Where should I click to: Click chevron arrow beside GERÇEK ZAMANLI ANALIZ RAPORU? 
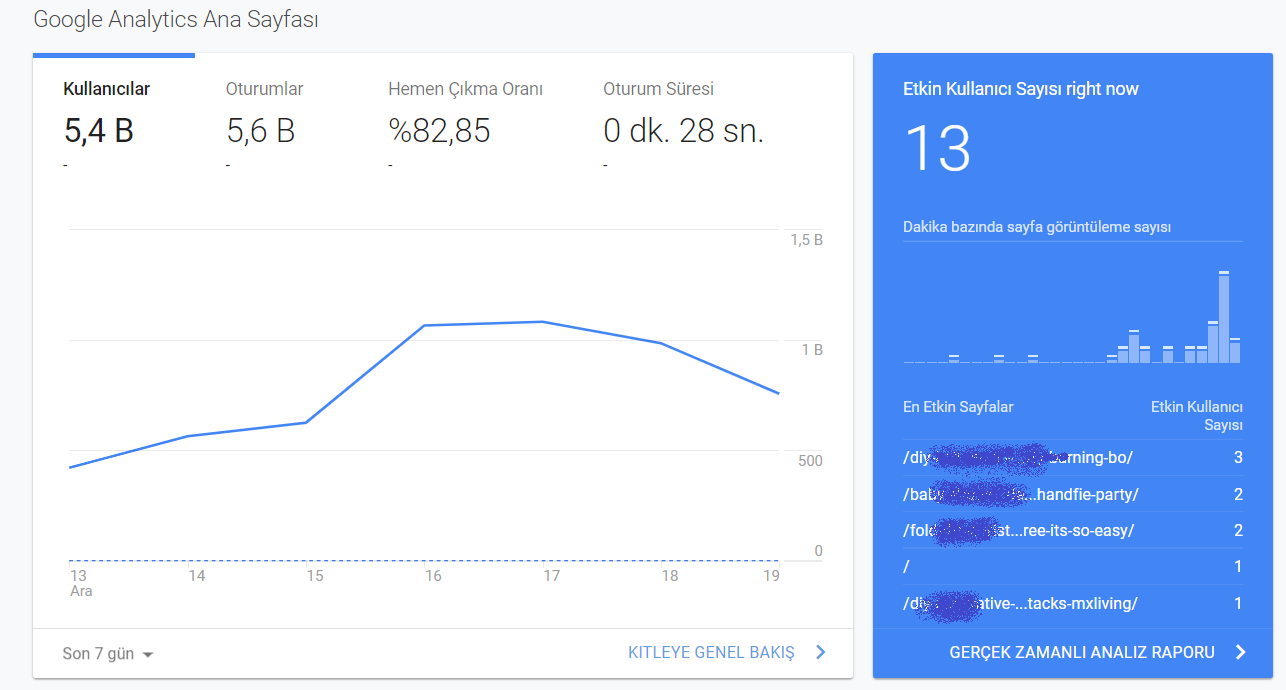pos(1241,653)
